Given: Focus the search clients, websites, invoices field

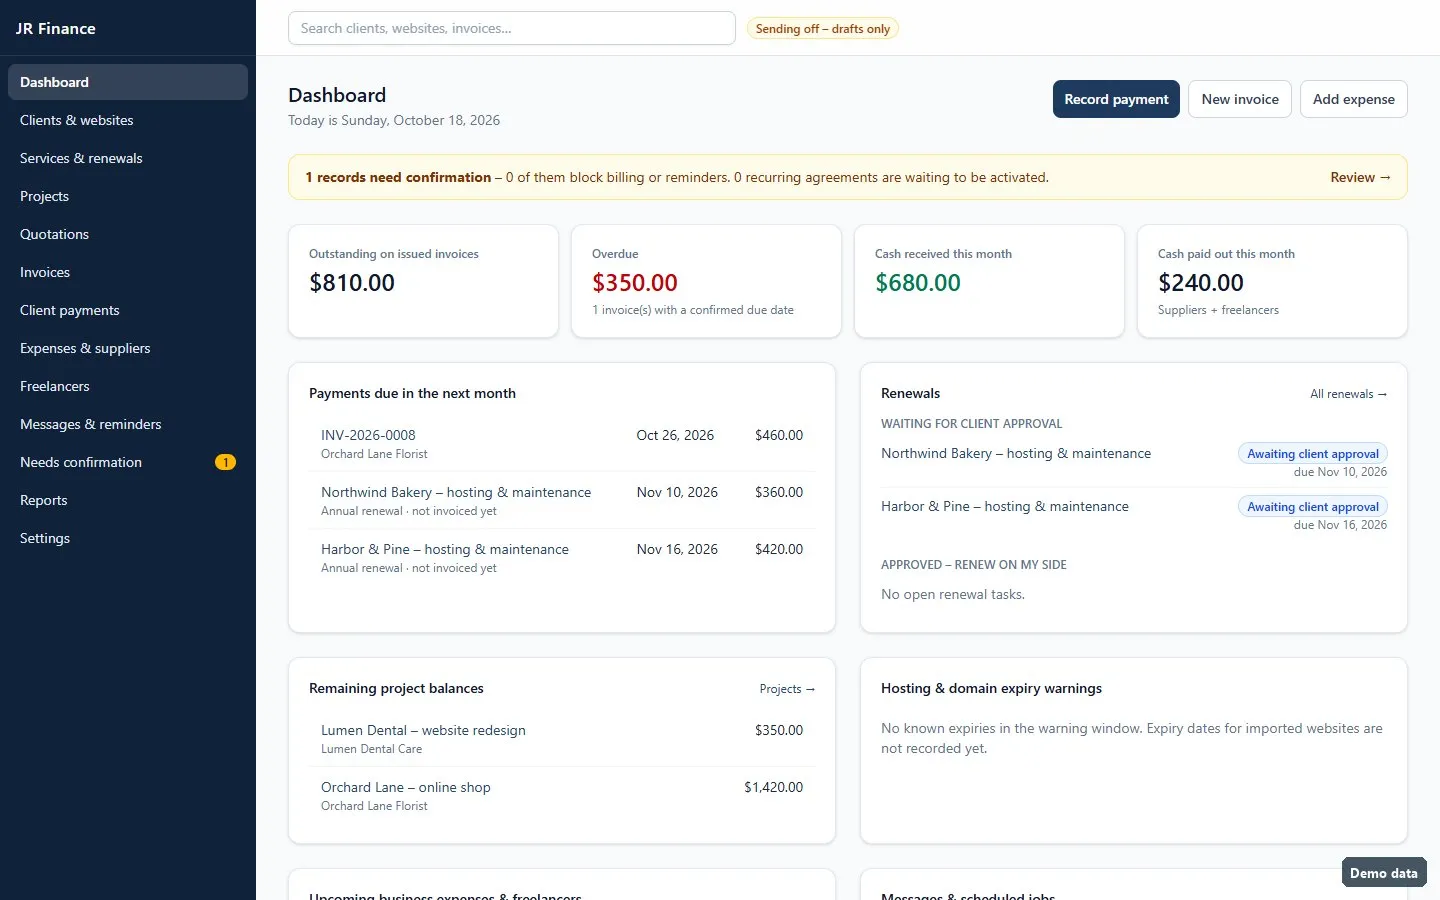Looking at the screenshot, I should pyautogui.click(x=511, y=28).
